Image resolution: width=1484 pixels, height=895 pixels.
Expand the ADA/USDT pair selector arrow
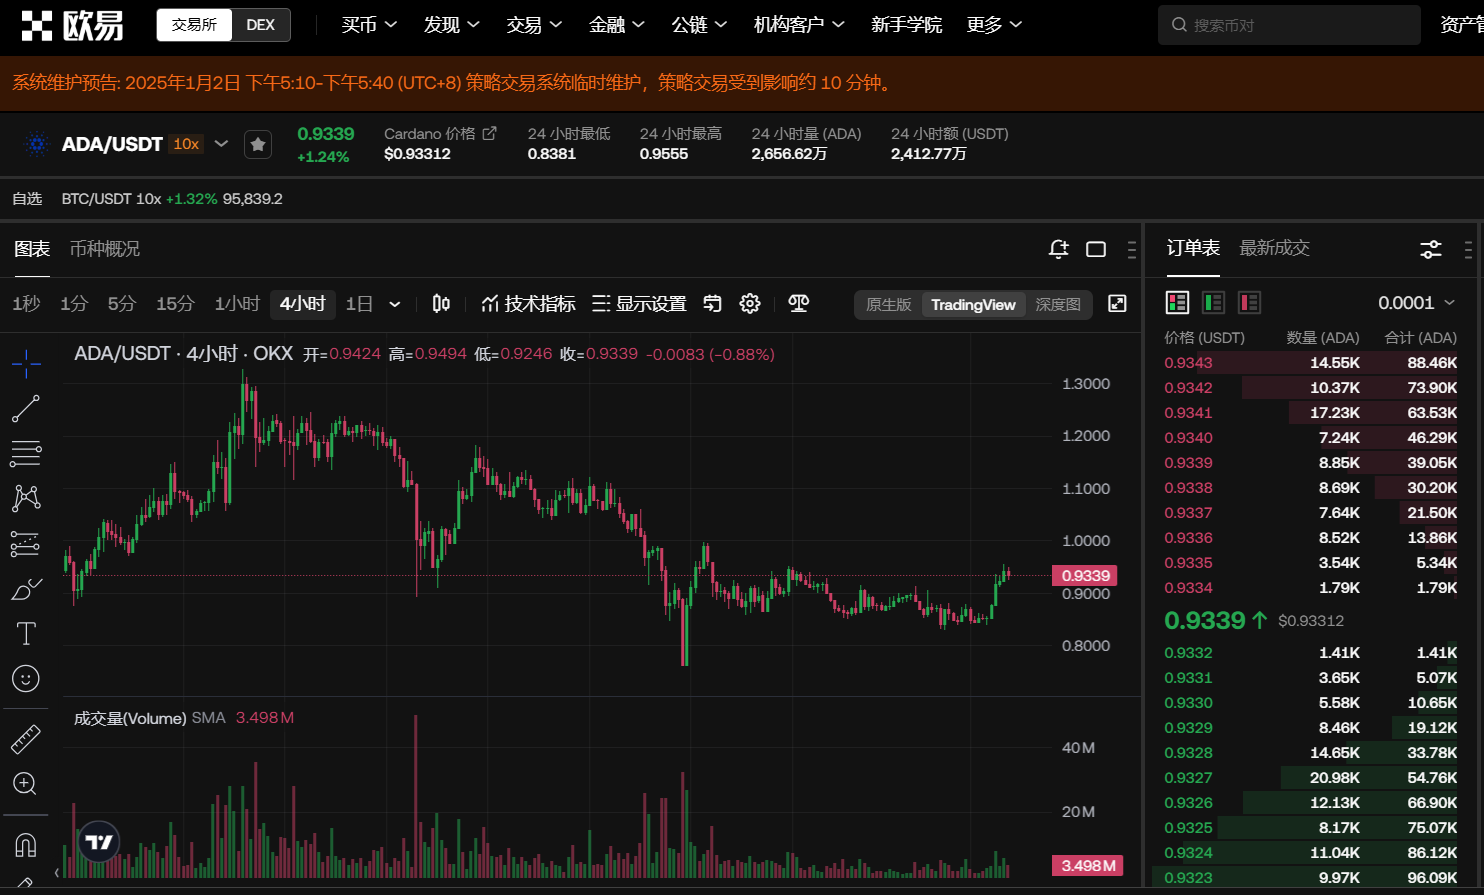click(x=222, y=144)
